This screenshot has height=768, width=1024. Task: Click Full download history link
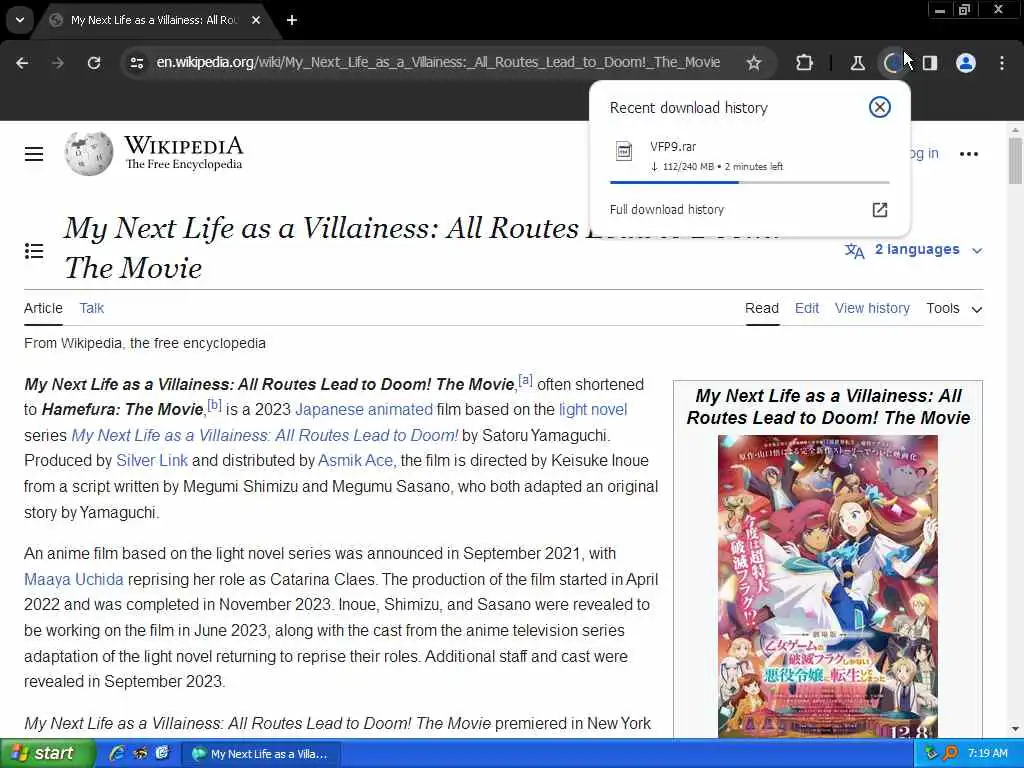(667, 210)
